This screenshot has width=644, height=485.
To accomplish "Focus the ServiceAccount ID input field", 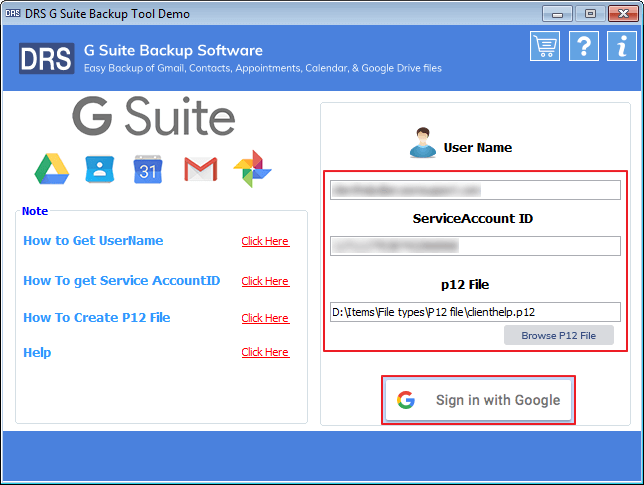I will (475, 246).
